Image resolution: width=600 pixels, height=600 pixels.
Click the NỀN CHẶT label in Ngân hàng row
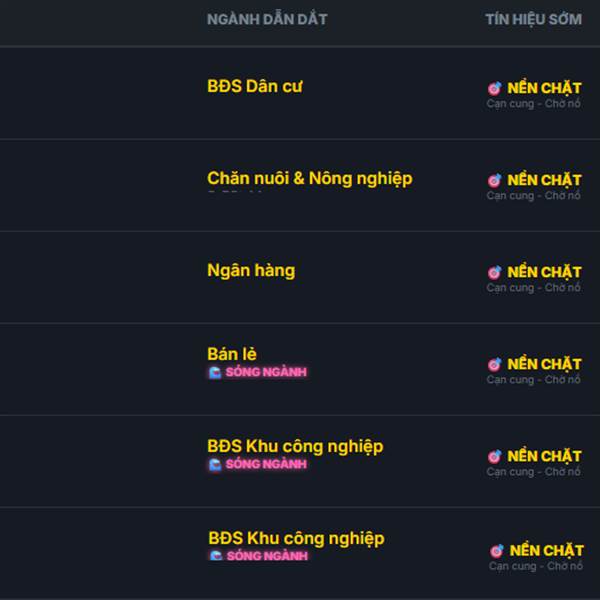pyautogui.click(x=544, y=272)
